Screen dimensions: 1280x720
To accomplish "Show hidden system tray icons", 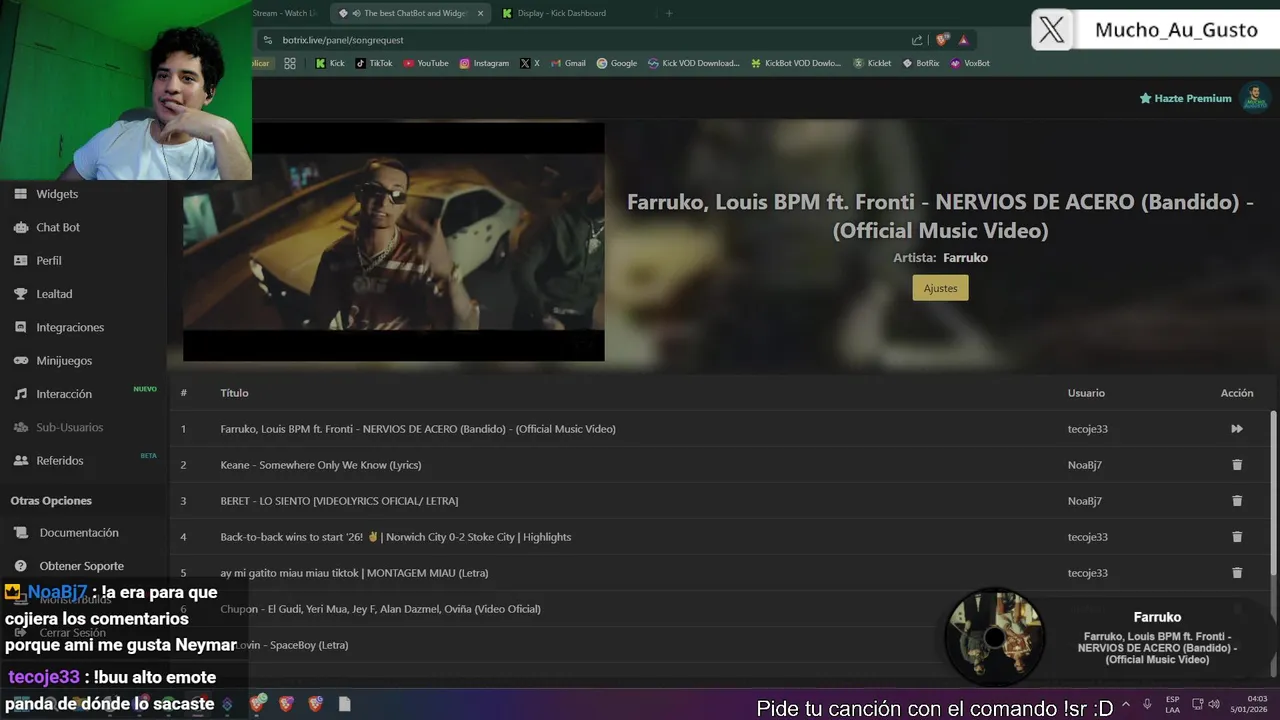I will click(1126, 704).
